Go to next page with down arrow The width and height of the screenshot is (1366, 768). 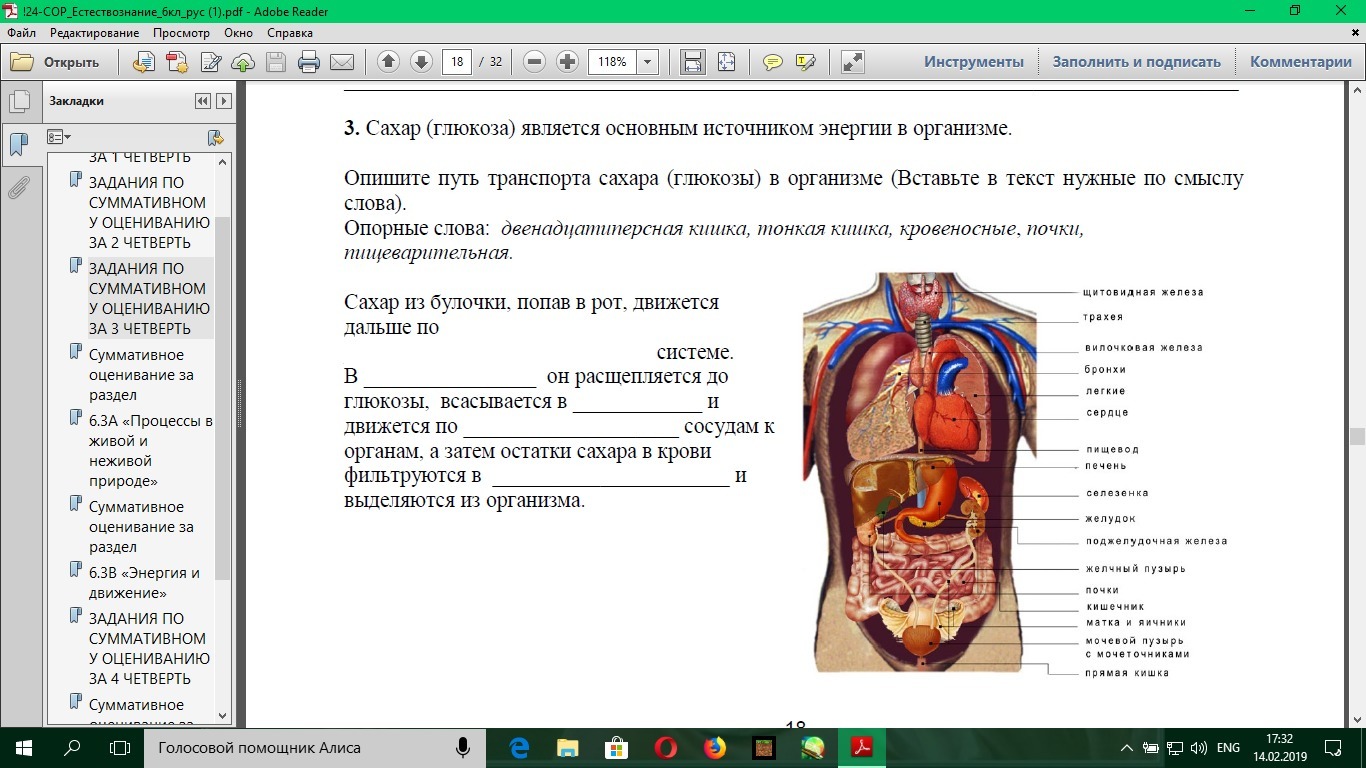[x=421, y=62]
